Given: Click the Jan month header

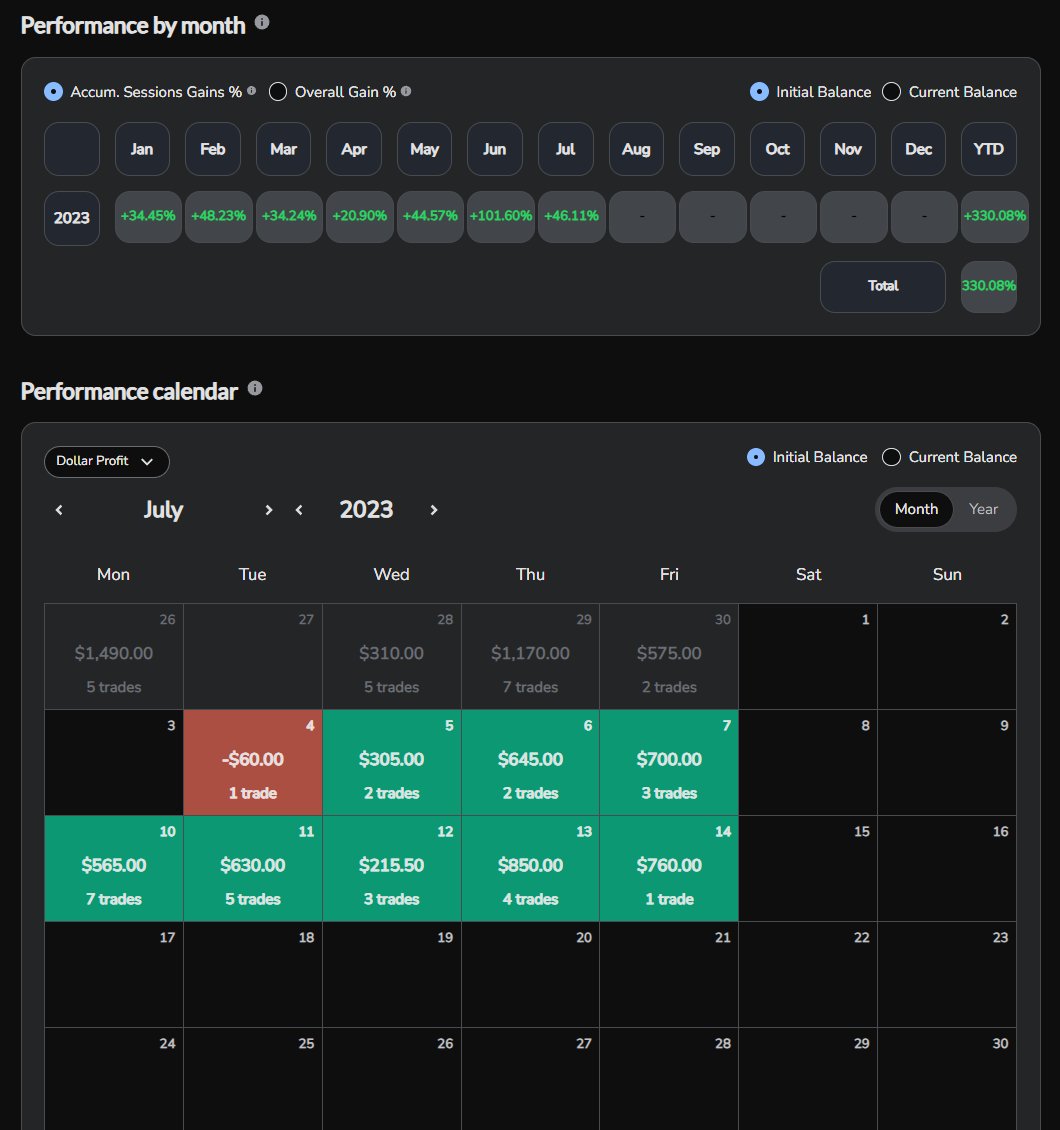Looking at the screenshot, I should 142,149.
